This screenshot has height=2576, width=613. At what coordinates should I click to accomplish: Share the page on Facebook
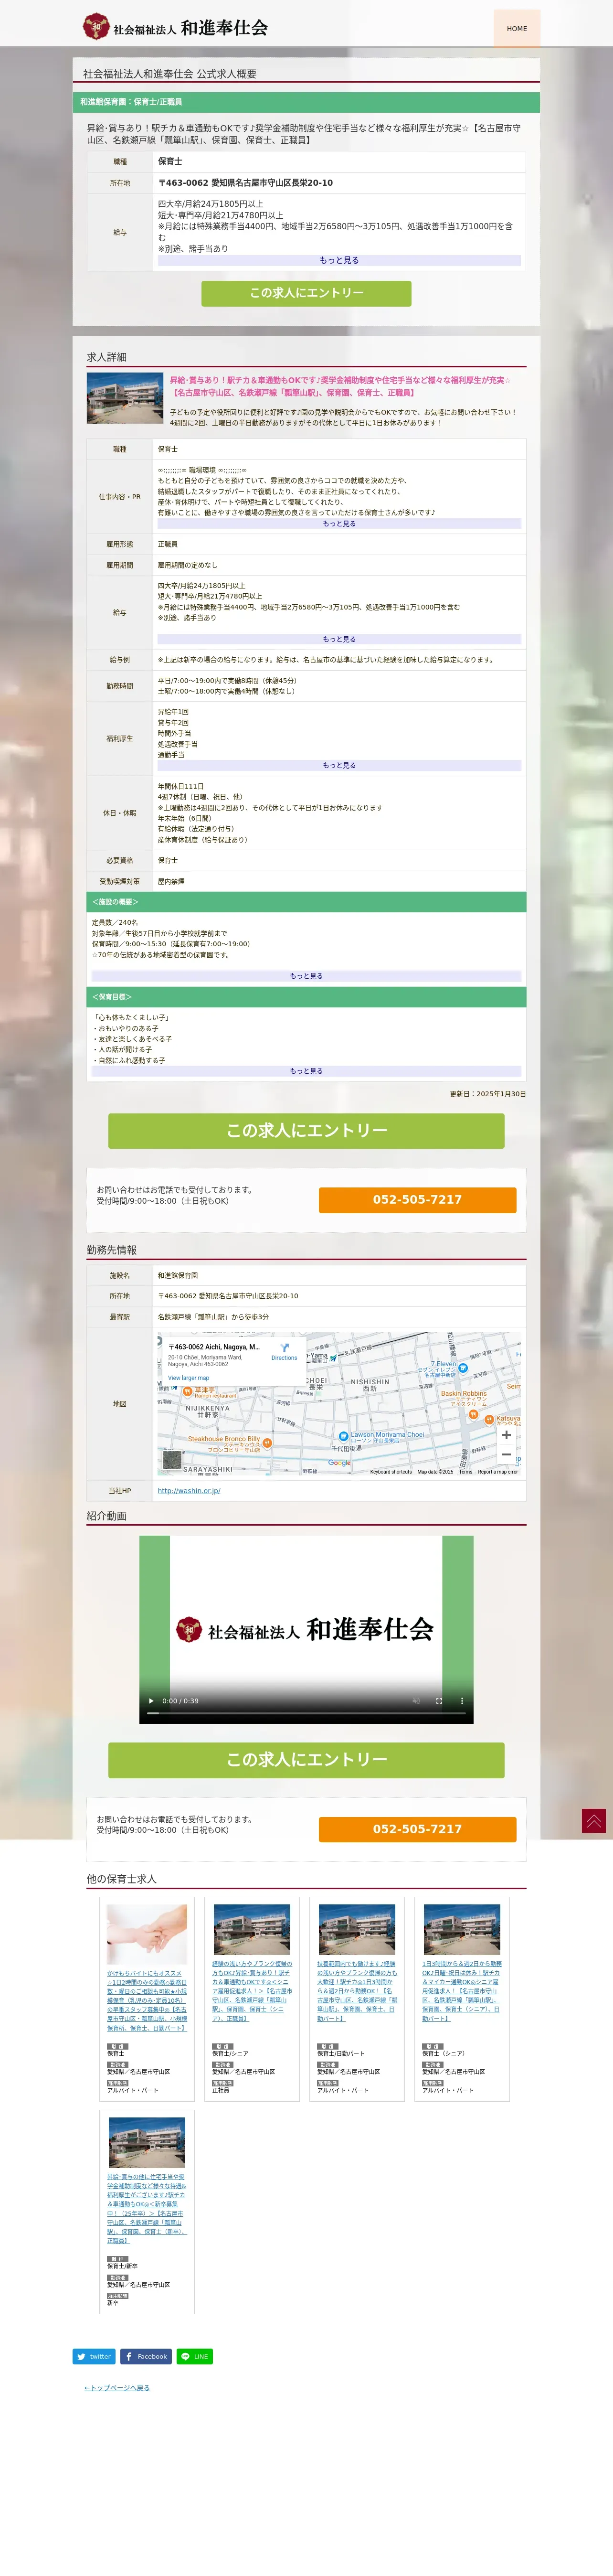[146, 2357]
